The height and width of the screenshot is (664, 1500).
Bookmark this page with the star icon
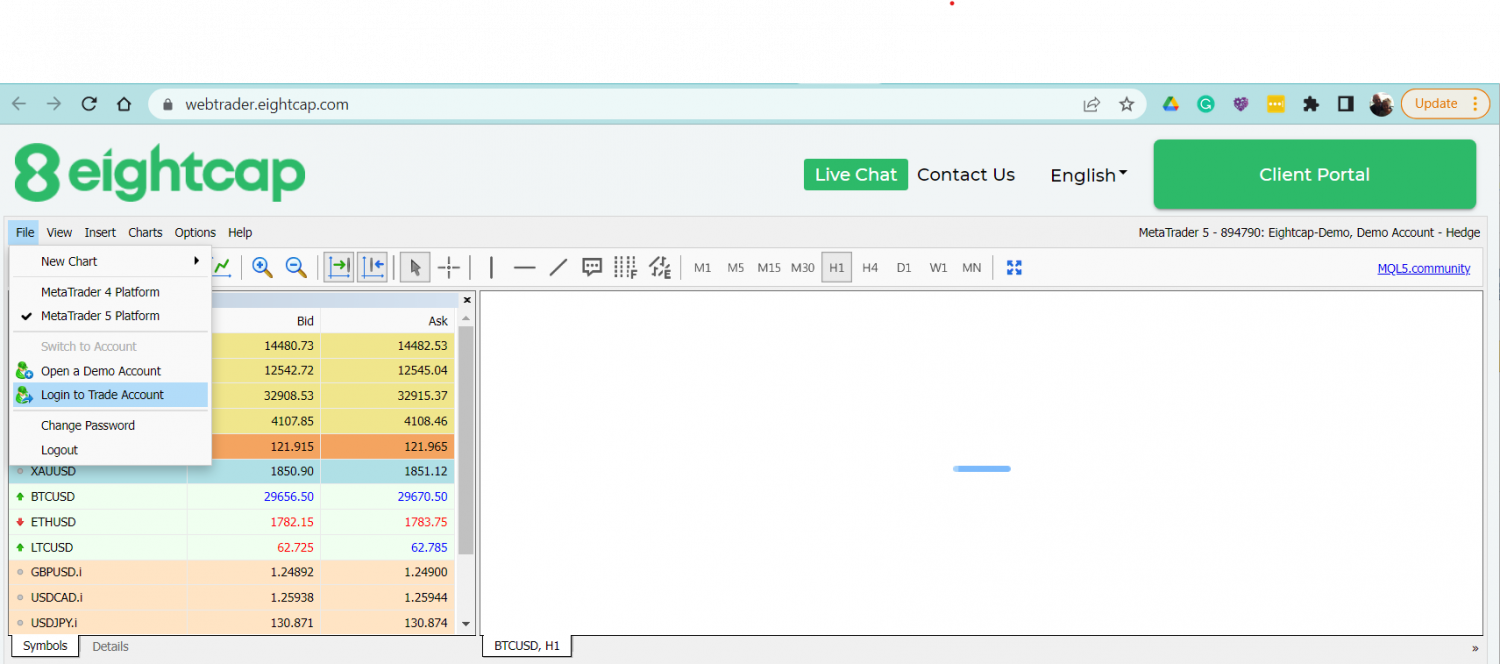(1127, 104)
